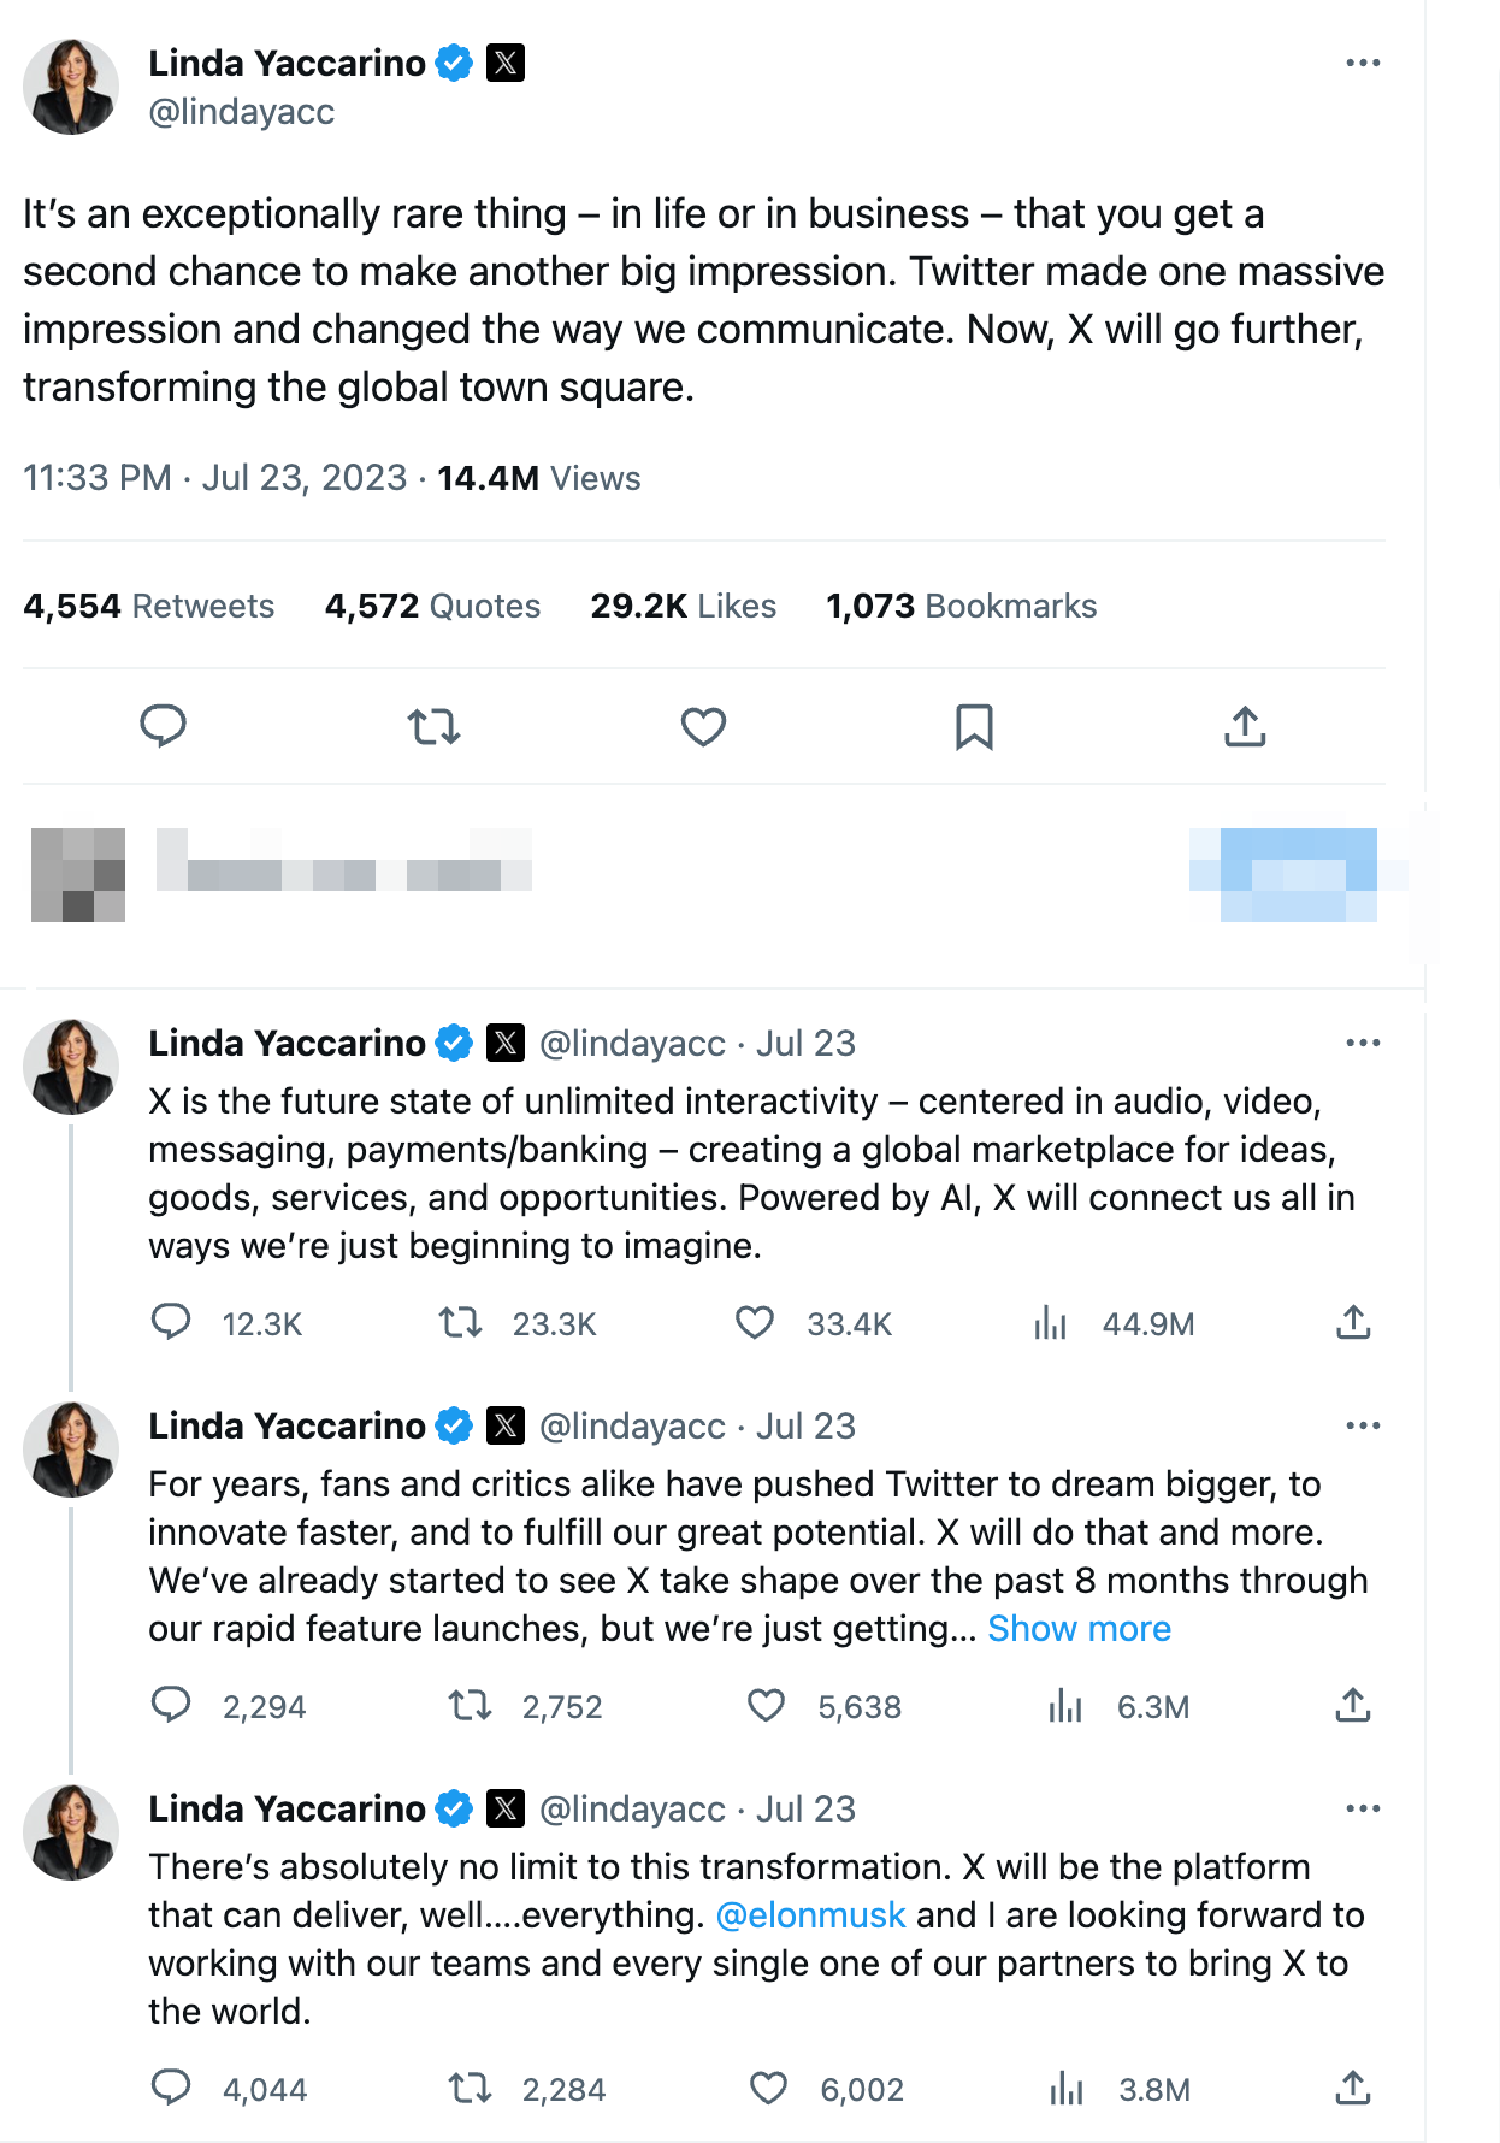The width and height of the screenshot is (1500, 2143).
Task: Like the reply with 6,002 likes
Action: (x=768, y=2088)
